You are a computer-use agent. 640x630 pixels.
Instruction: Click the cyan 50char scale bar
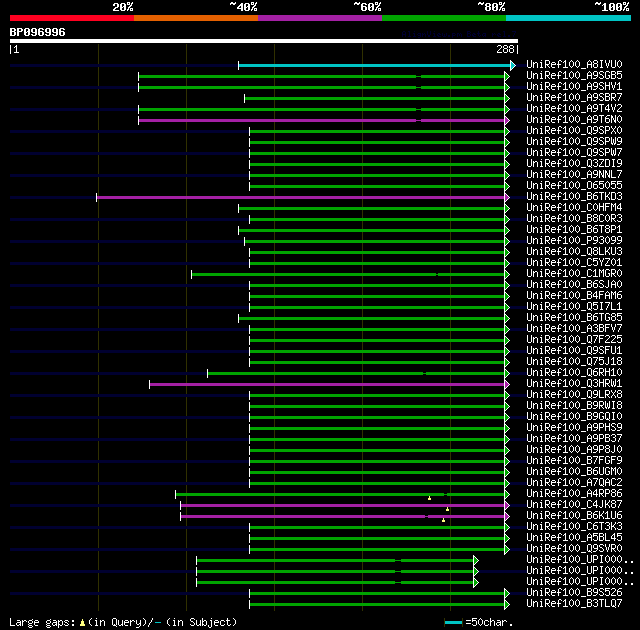click(453, 623)
